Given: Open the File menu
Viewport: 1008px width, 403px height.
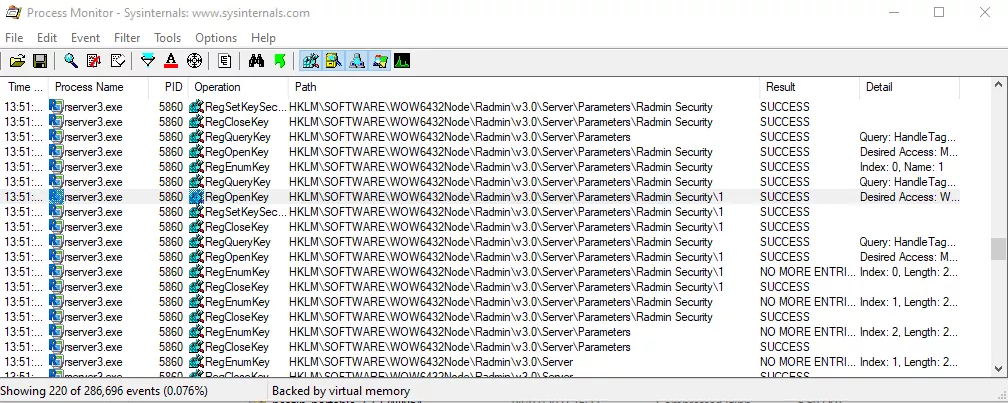Looking at the screenshot, I should pyautogui.click(x=14, y=38).
